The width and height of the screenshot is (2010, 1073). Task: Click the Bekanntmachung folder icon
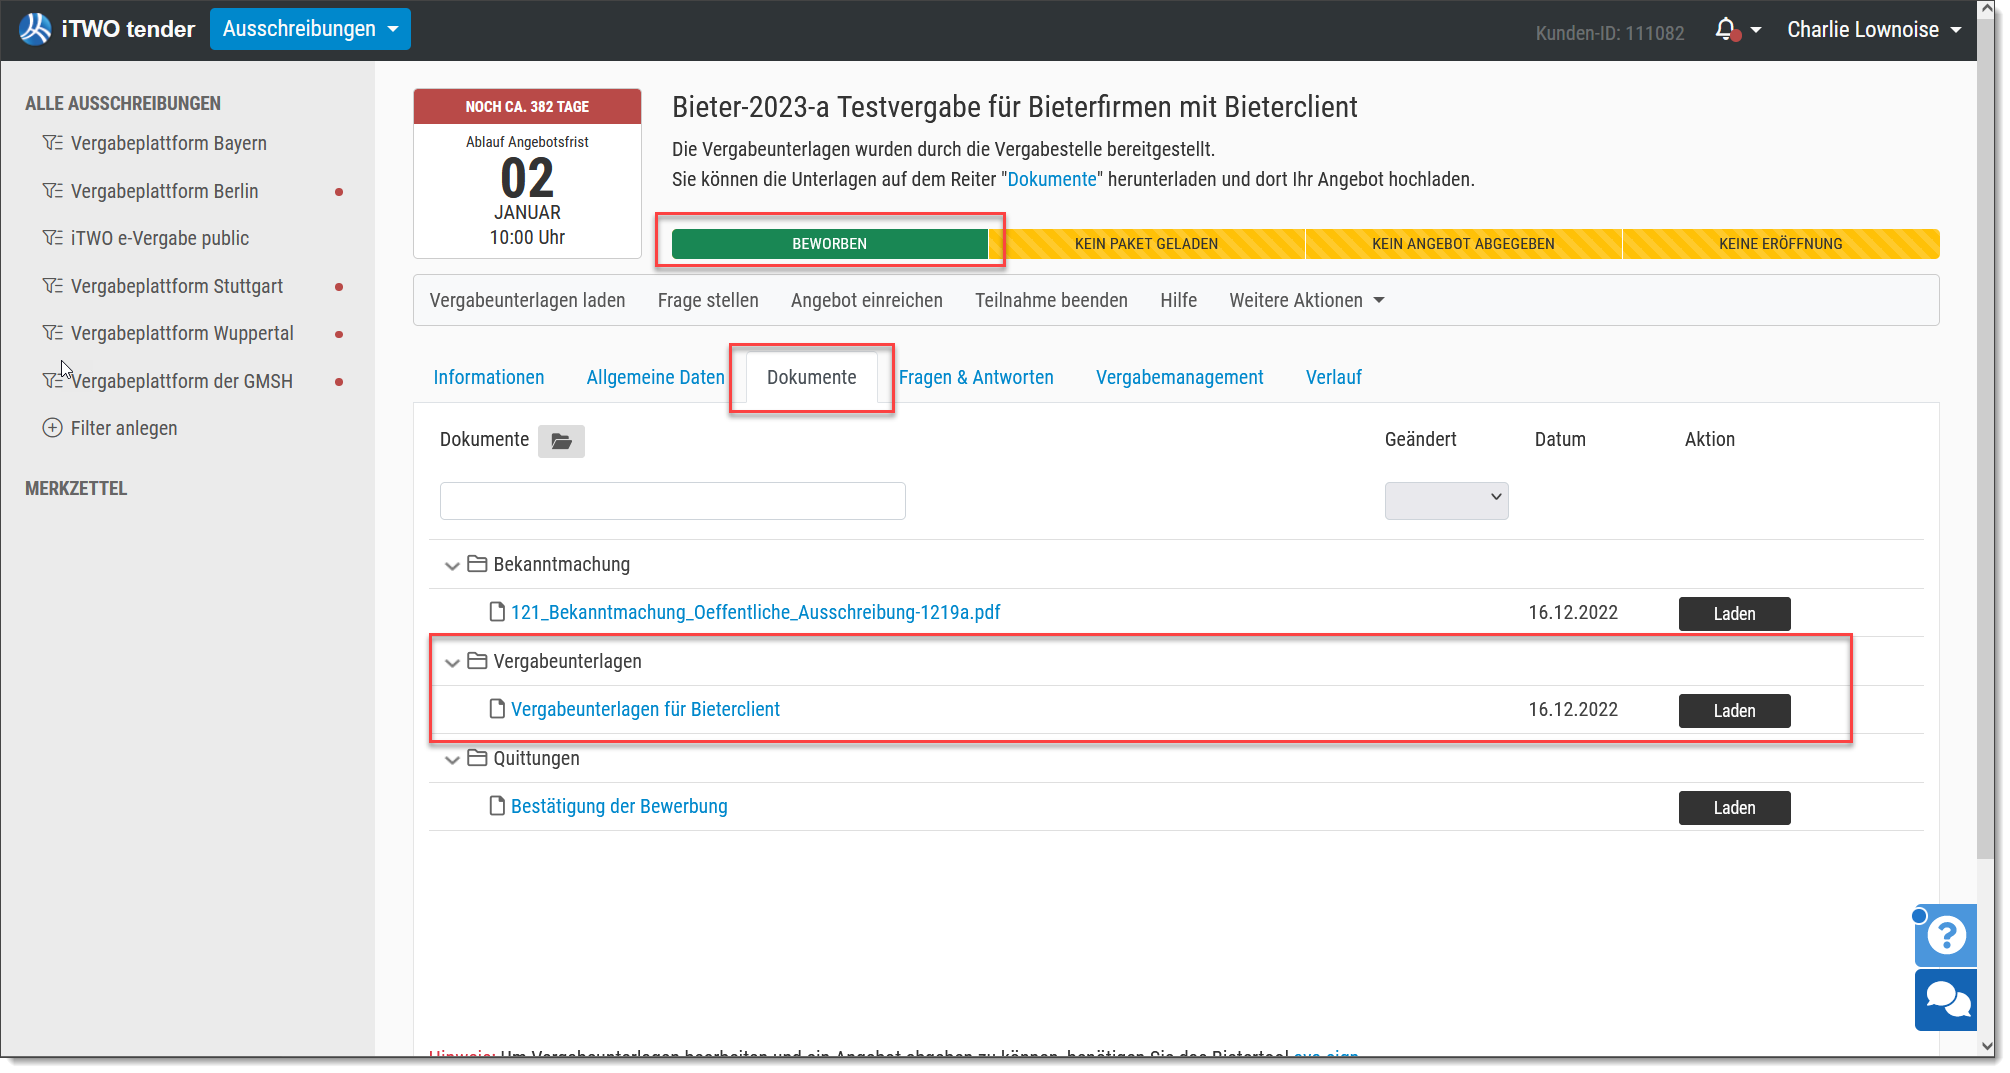pyautogui.click(x=477, y=564)
